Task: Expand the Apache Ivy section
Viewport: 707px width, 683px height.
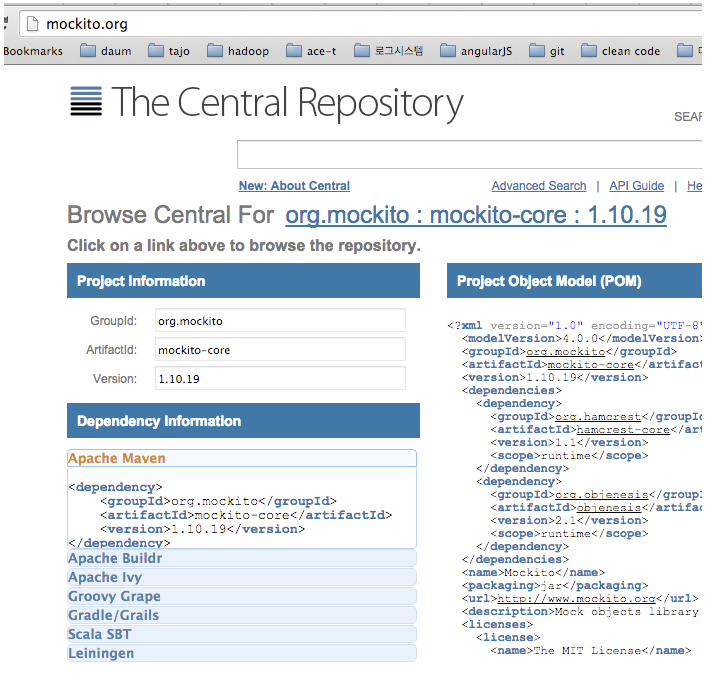Action: [x=242, y=577]
